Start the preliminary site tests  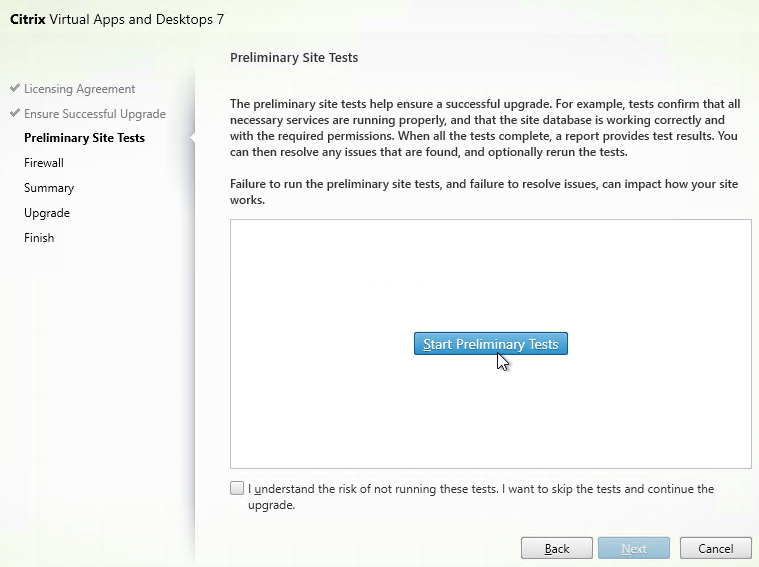pyautogui.click(x=490, y=343)
